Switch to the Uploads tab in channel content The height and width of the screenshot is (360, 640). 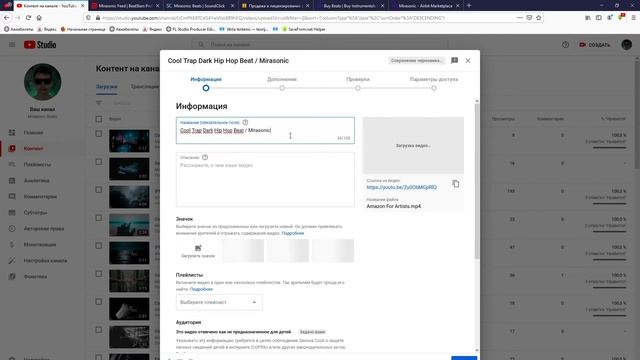107,87
